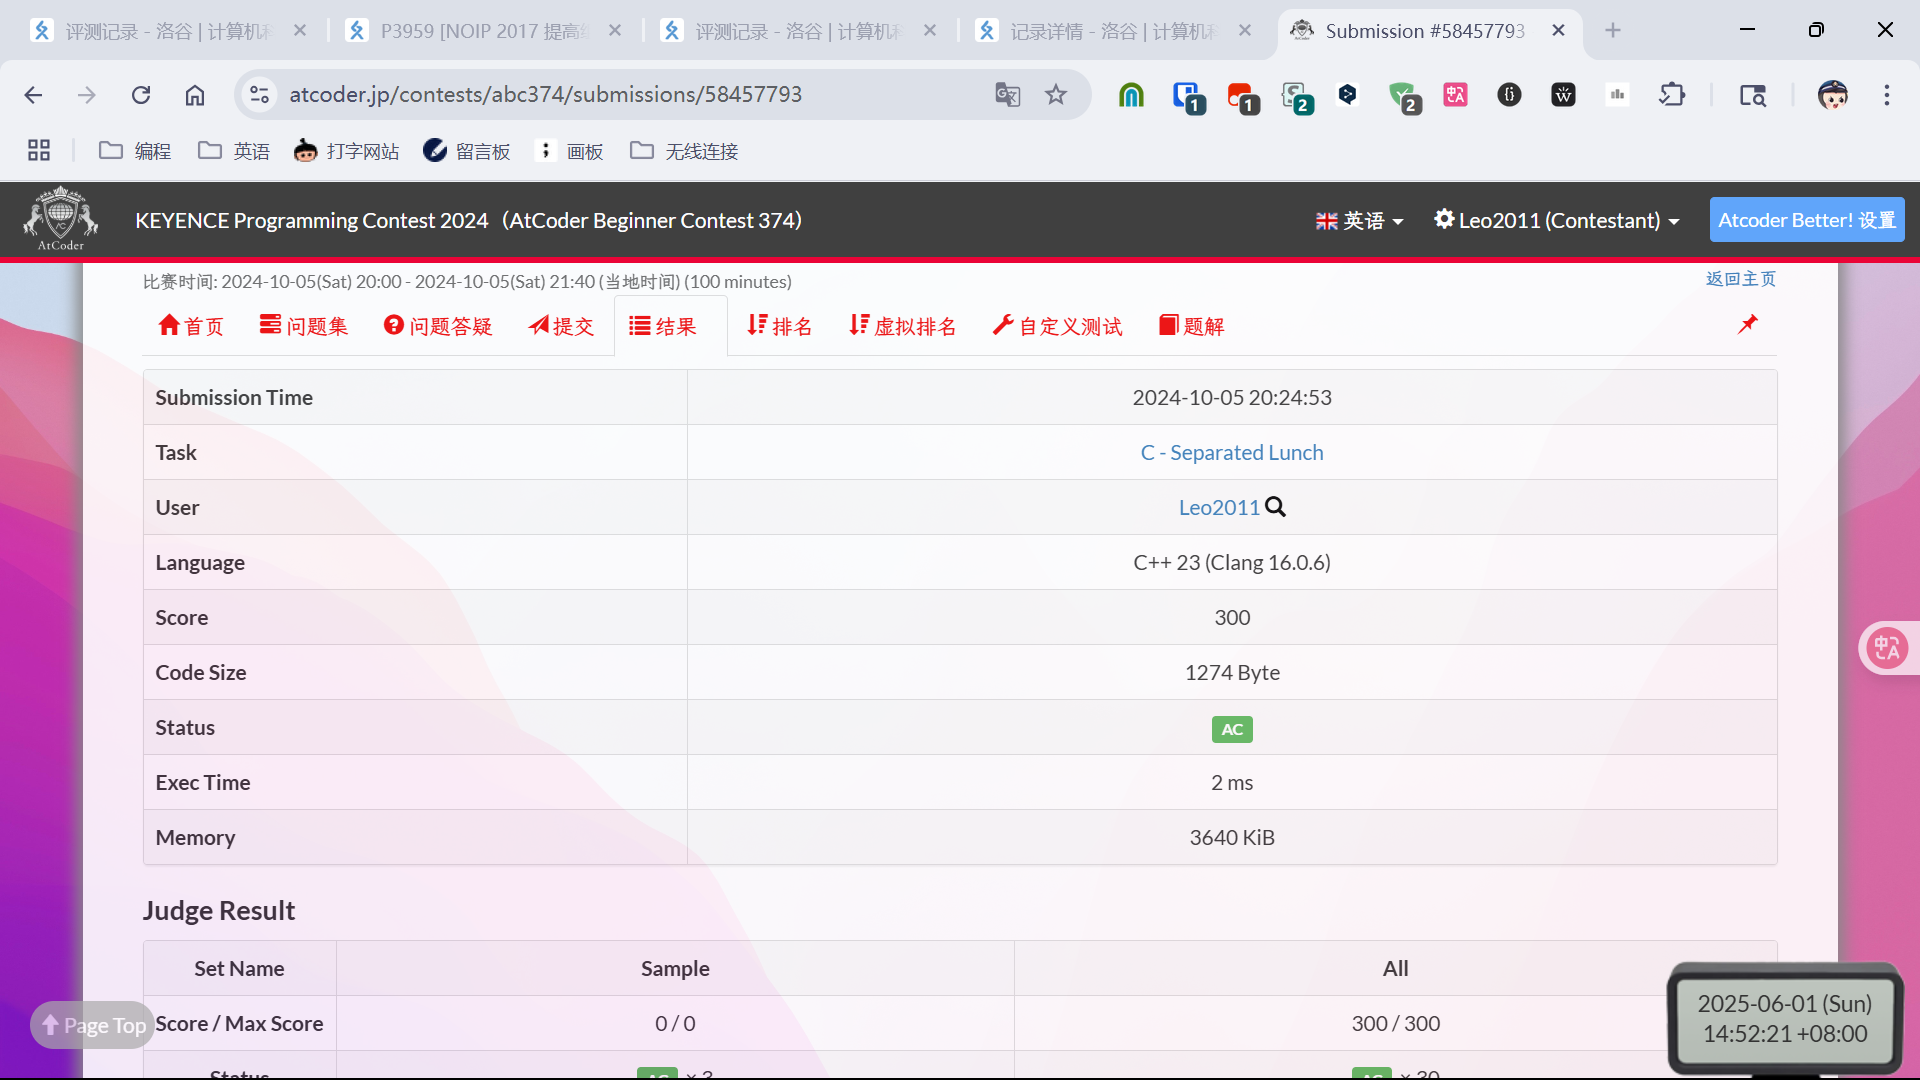1920x1080 pixels.
Task: Click the 2024-10-05 20:24:53 submission time
Action: [1232, 397]
